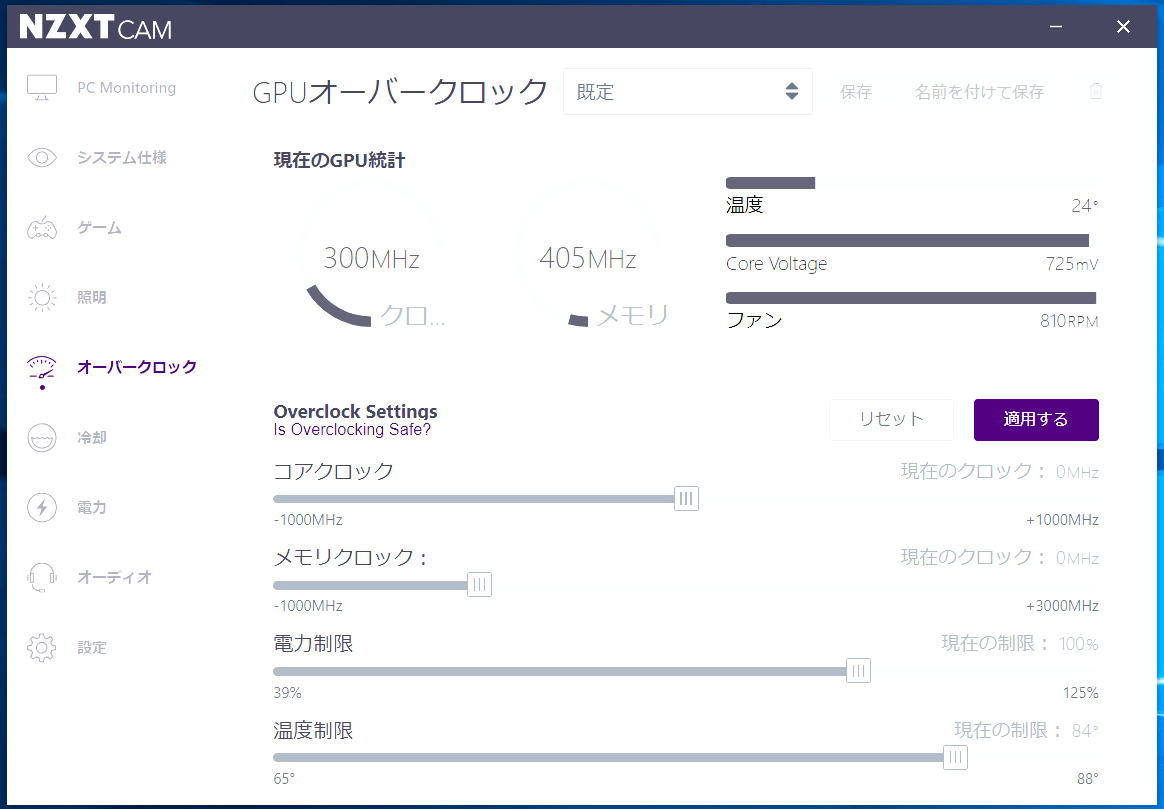The width and height of the screenshot is (1164, 809).
Task: Click the 300MHz clock gauge
Action: pos(371,258)
